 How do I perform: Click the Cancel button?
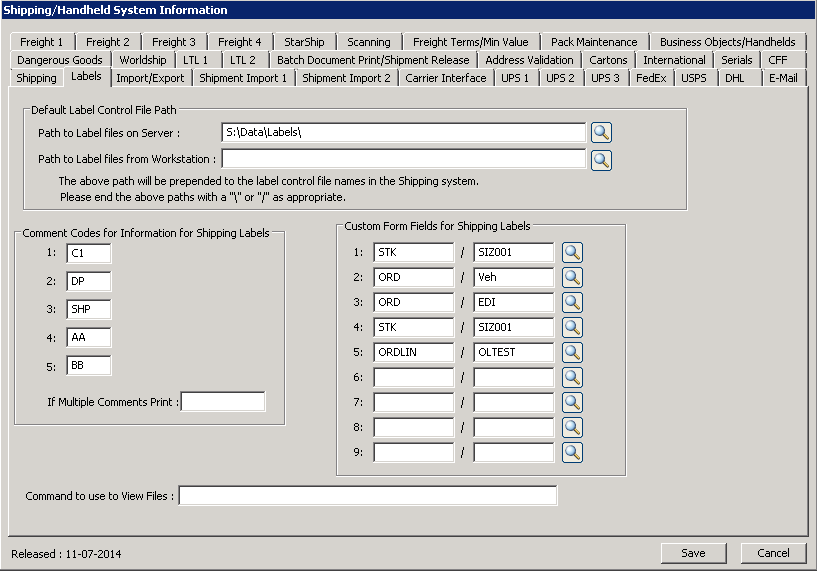point(773,553)
